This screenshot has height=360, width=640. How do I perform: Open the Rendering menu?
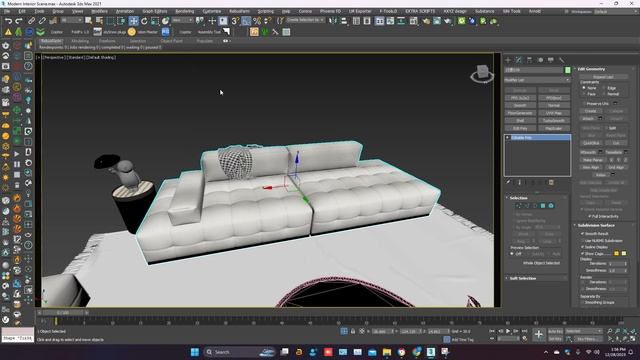click(x=184, y=11)
